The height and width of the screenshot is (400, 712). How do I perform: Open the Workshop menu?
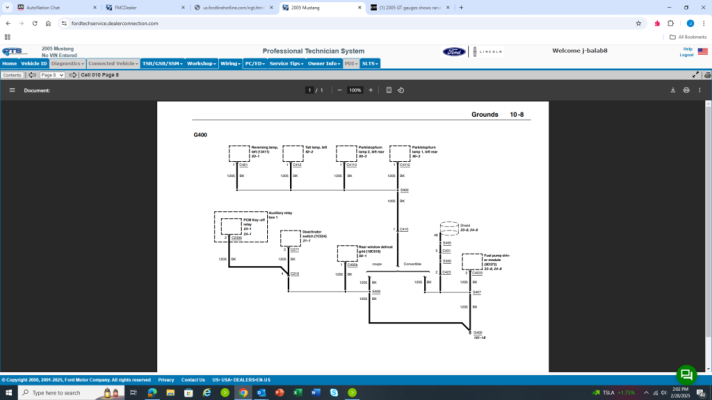pyautogui.click(x=201, y=64)
